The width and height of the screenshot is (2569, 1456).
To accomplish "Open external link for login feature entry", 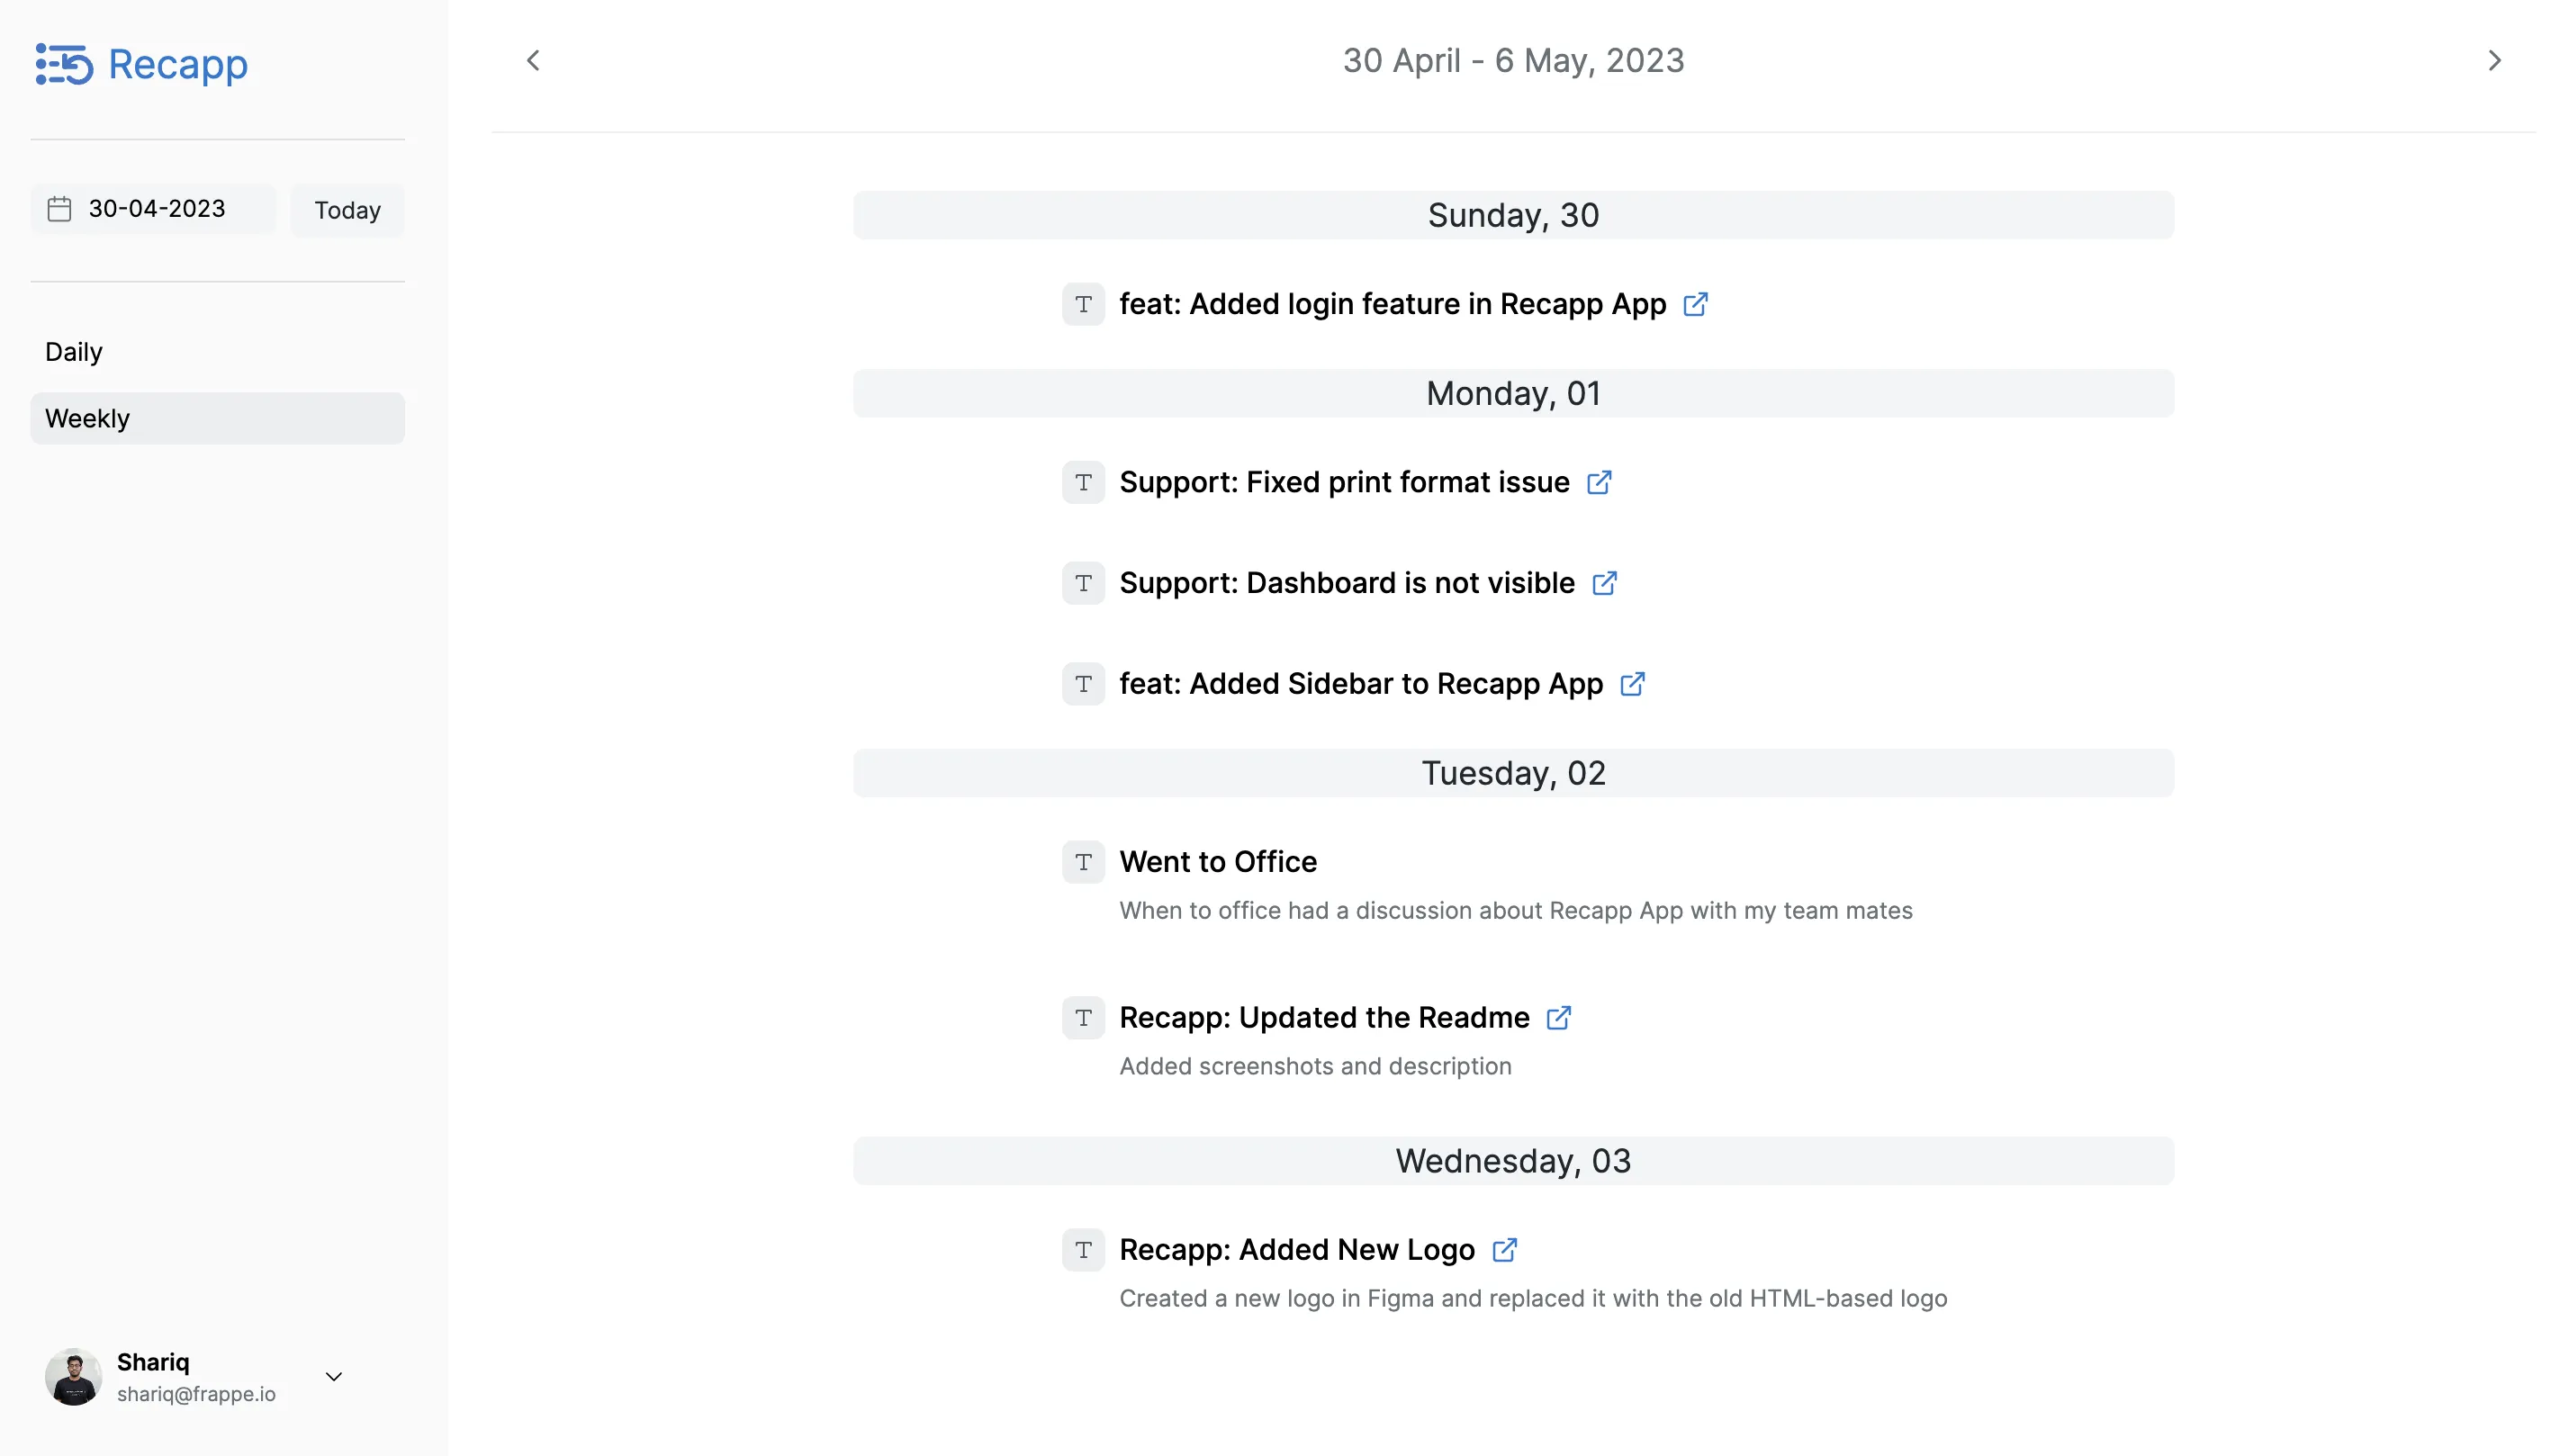I will 1695,304.
